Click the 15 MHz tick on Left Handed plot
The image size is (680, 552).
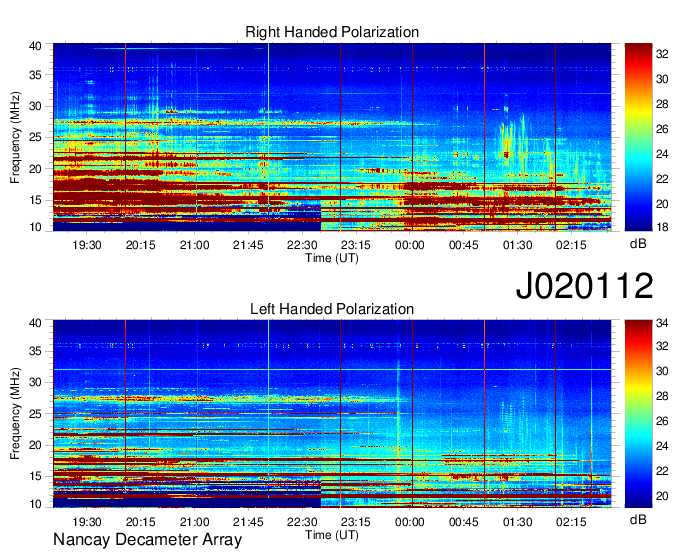click(x=35, y=477)
